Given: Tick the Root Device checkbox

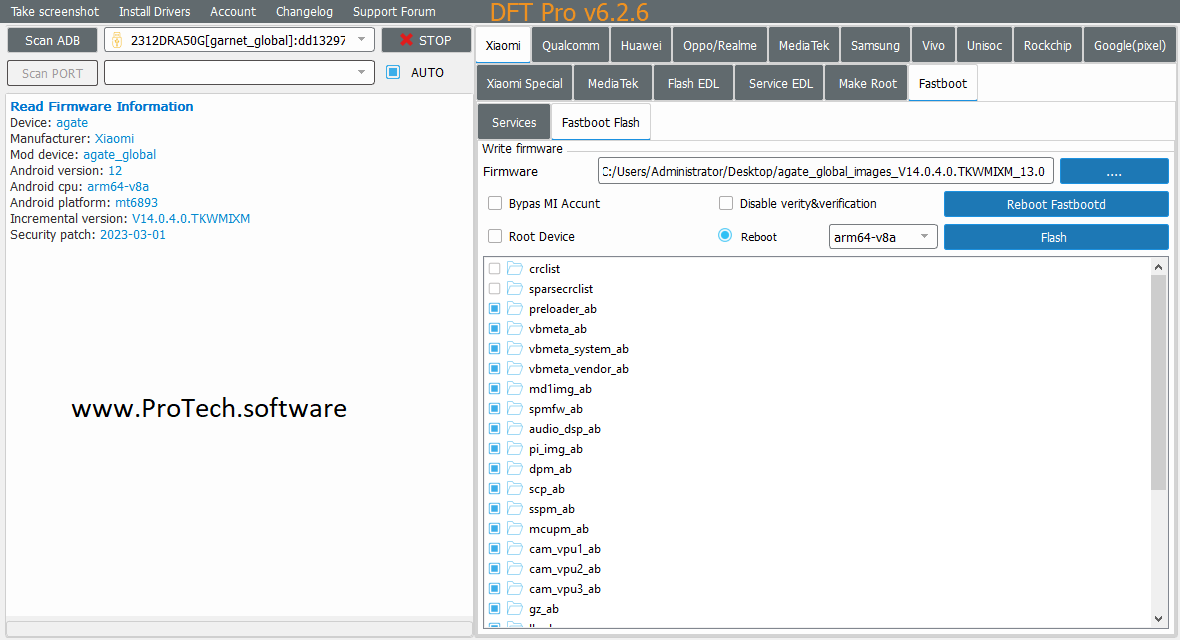Looking at the screenshot, I should 495,236.
